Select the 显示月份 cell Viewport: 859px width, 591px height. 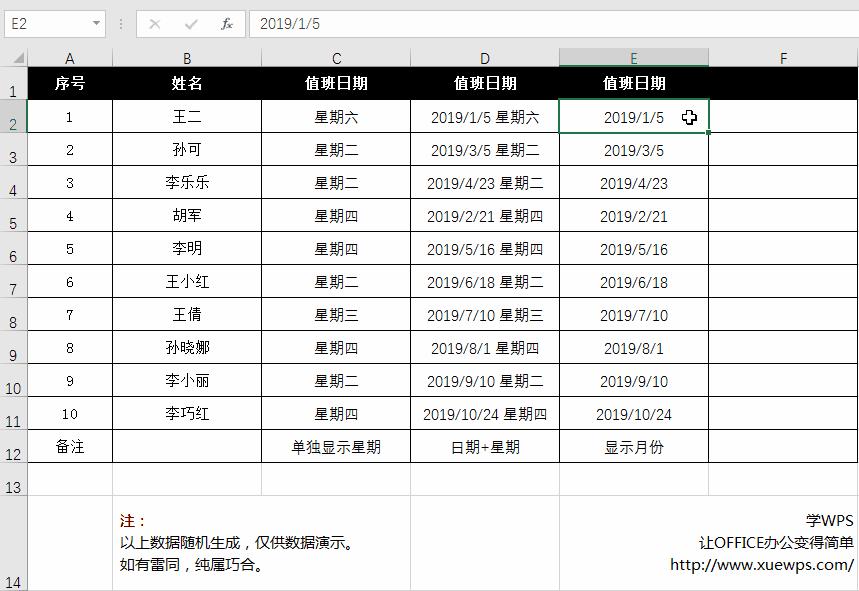633,447
